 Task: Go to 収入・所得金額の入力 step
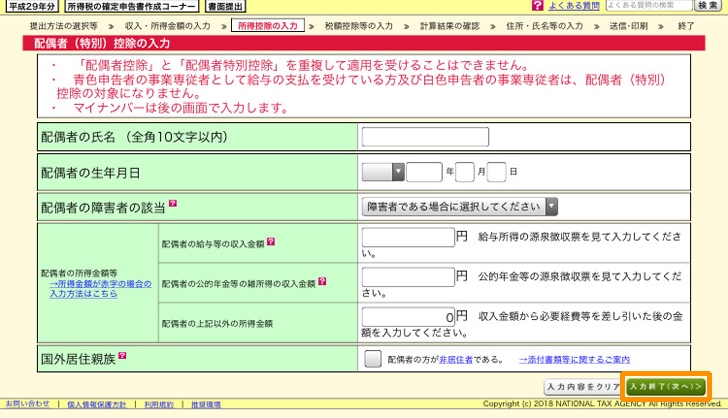168,26
